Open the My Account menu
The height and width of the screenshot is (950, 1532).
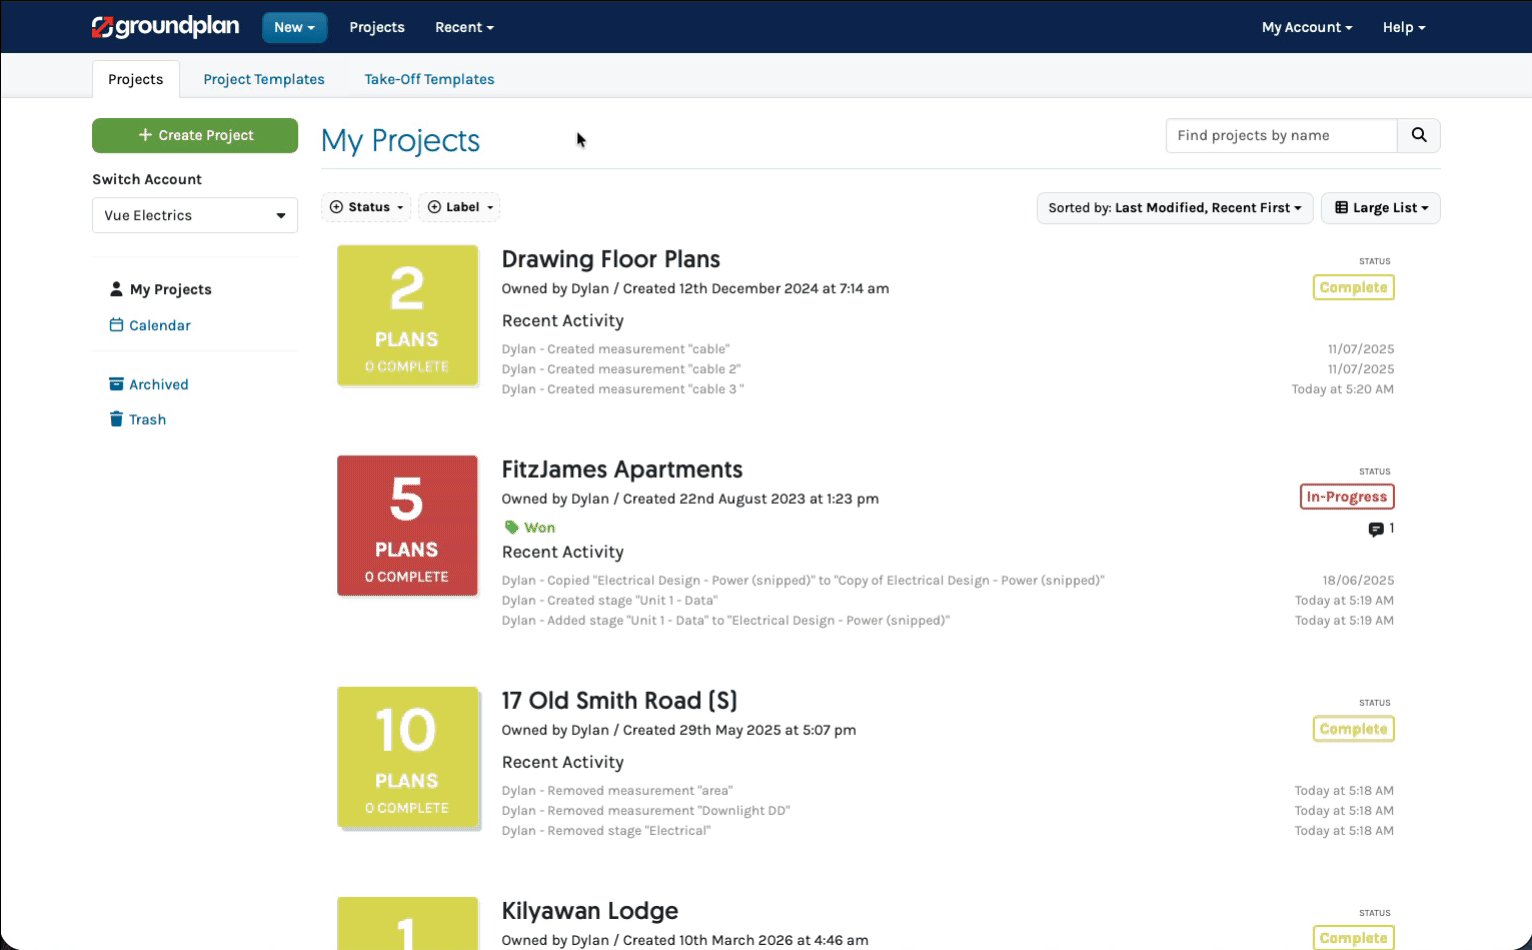[1306, 27]
